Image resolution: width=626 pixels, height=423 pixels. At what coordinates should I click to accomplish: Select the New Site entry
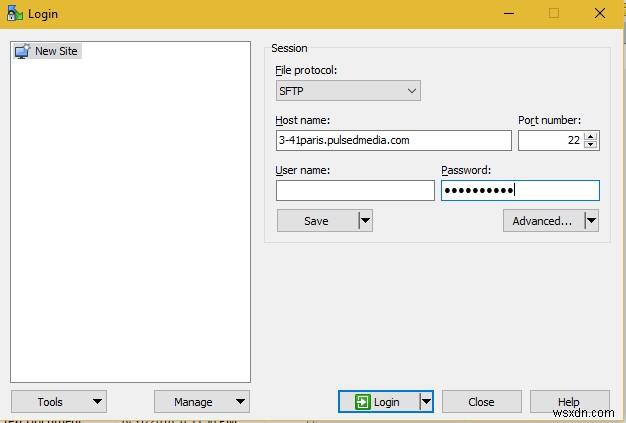click(x=48, y=51)
